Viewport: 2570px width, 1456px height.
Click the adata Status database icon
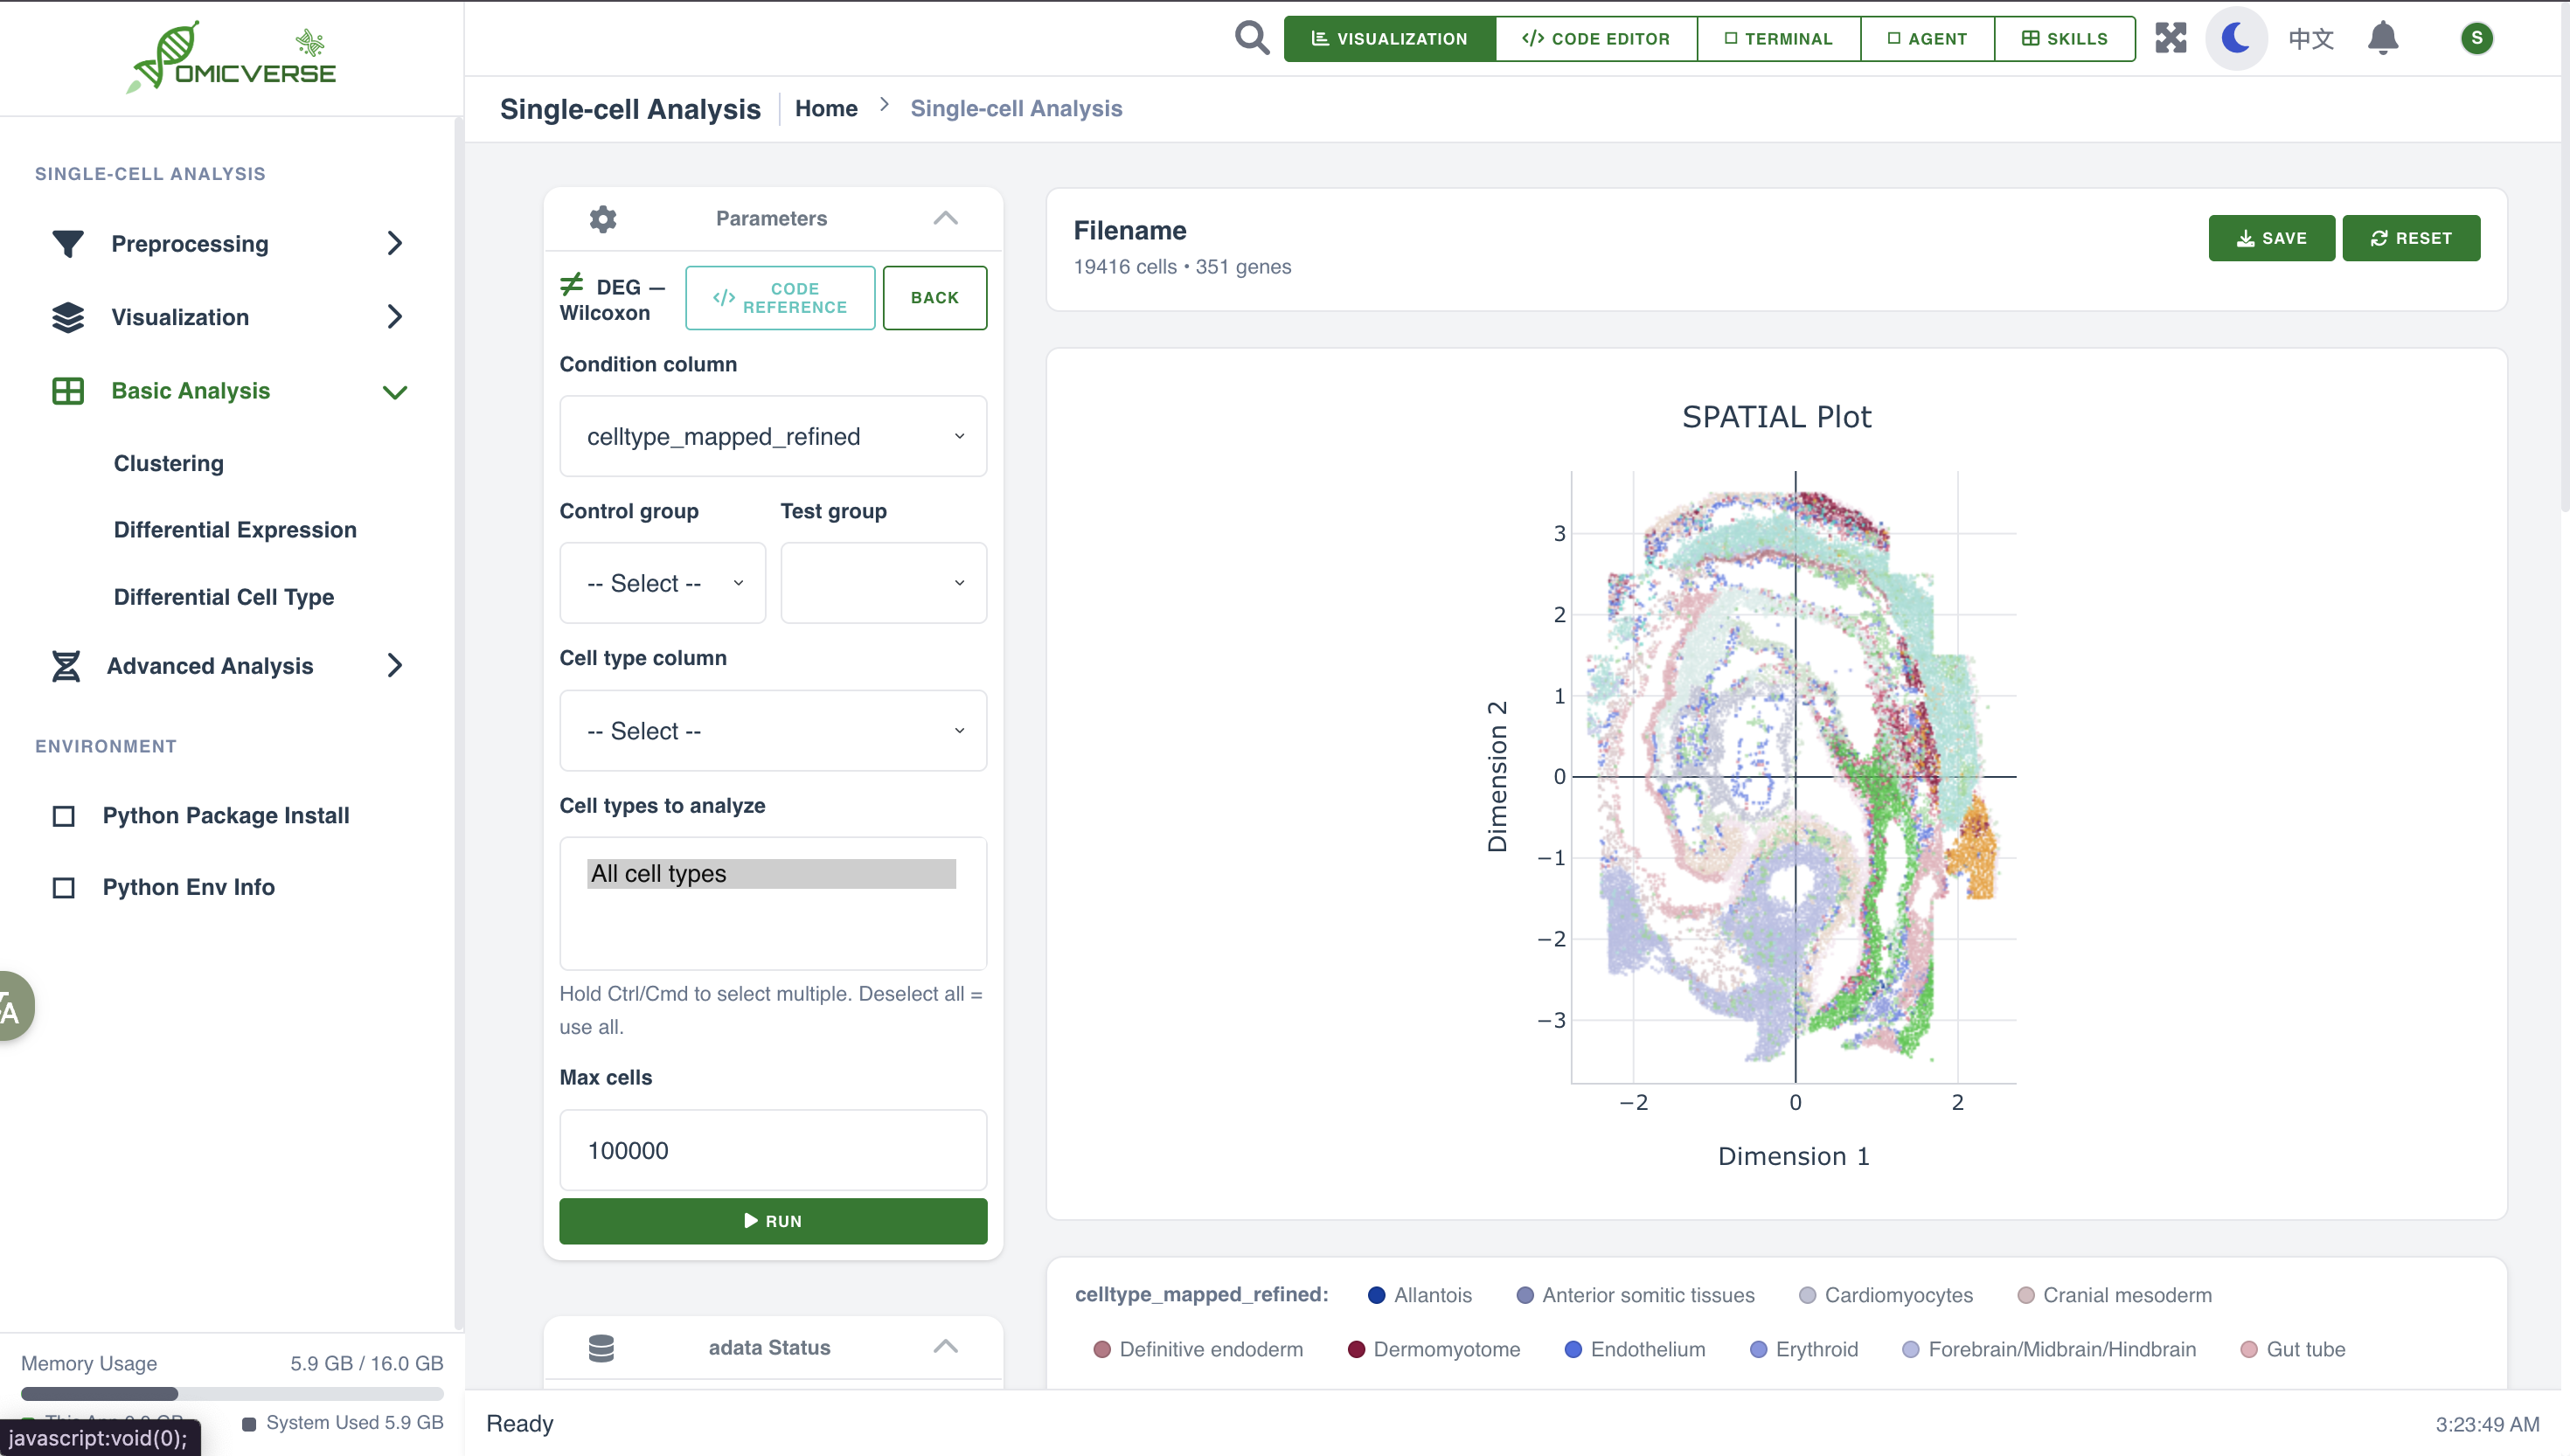[x=601, y=1347]
